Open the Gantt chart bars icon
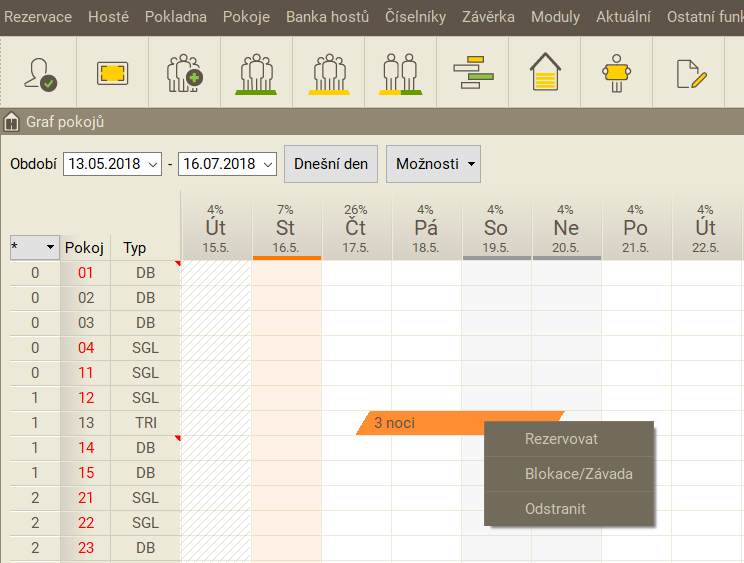This screenshot has height=563, width=744. [x=472, y=73]
